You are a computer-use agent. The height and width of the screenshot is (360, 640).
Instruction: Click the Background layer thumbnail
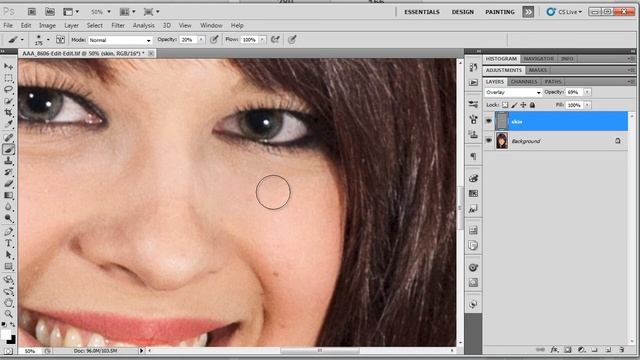(502, 141)
